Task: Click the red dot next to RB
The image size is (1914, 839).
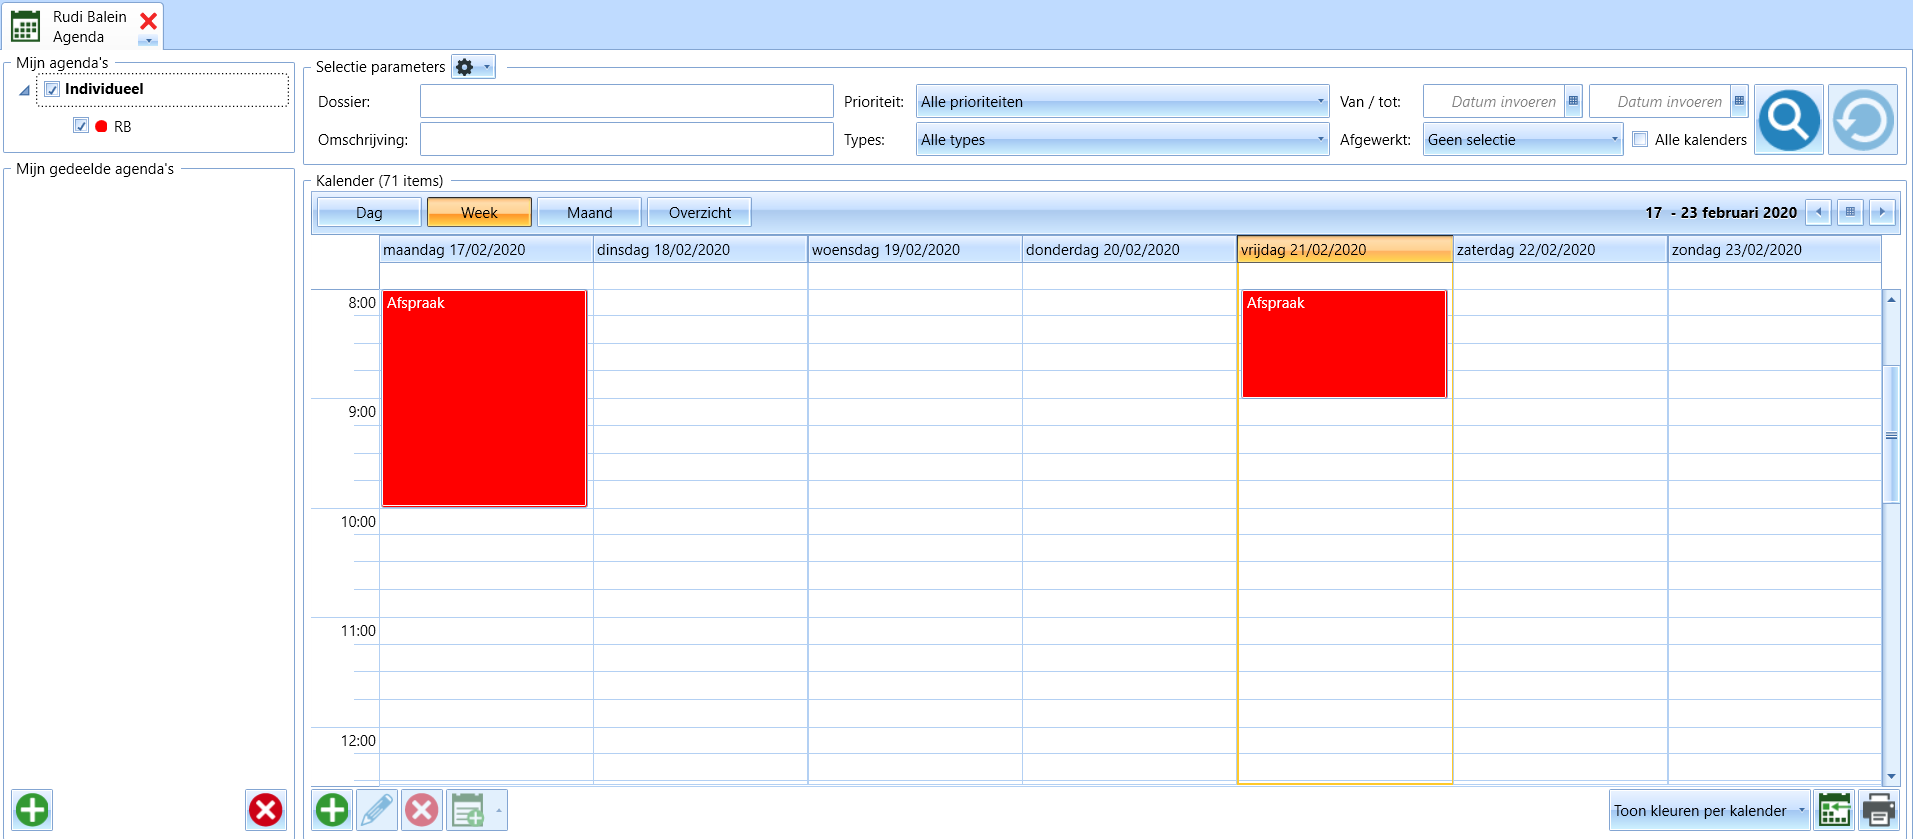Action: [101, 126]
